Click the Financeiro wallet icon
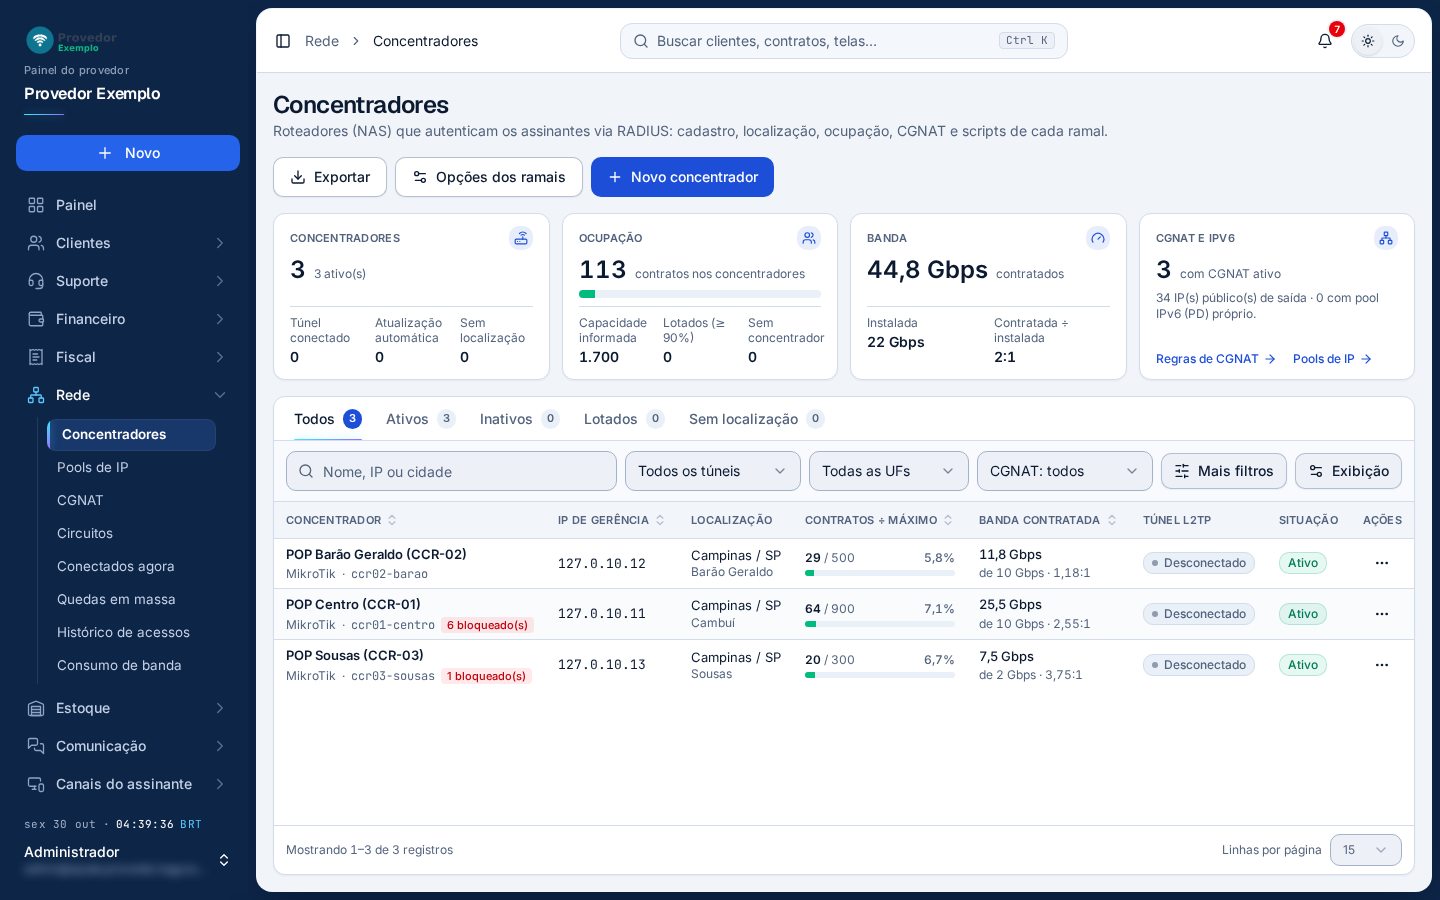The image size is (1440, 900). pyautogui.click(x=36, y=319)
